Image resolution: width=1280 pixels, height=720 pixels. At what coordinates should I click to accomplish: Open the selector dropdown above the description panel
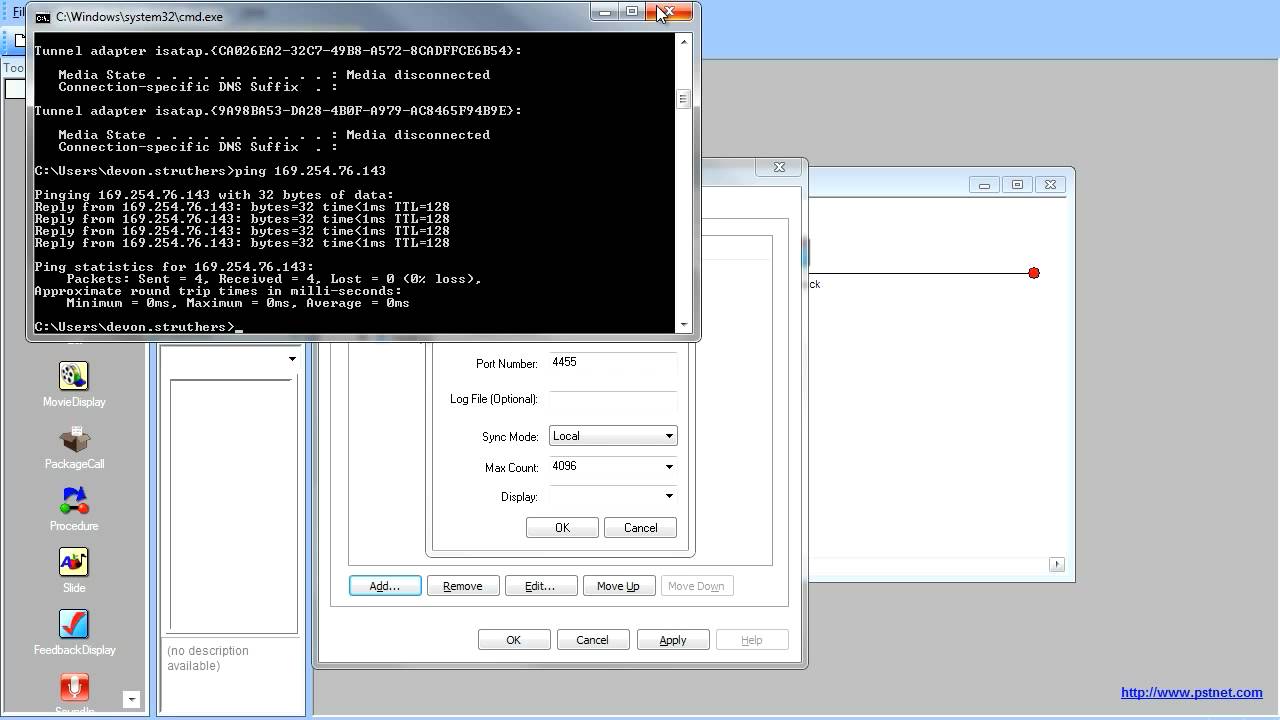coord(292,358)
